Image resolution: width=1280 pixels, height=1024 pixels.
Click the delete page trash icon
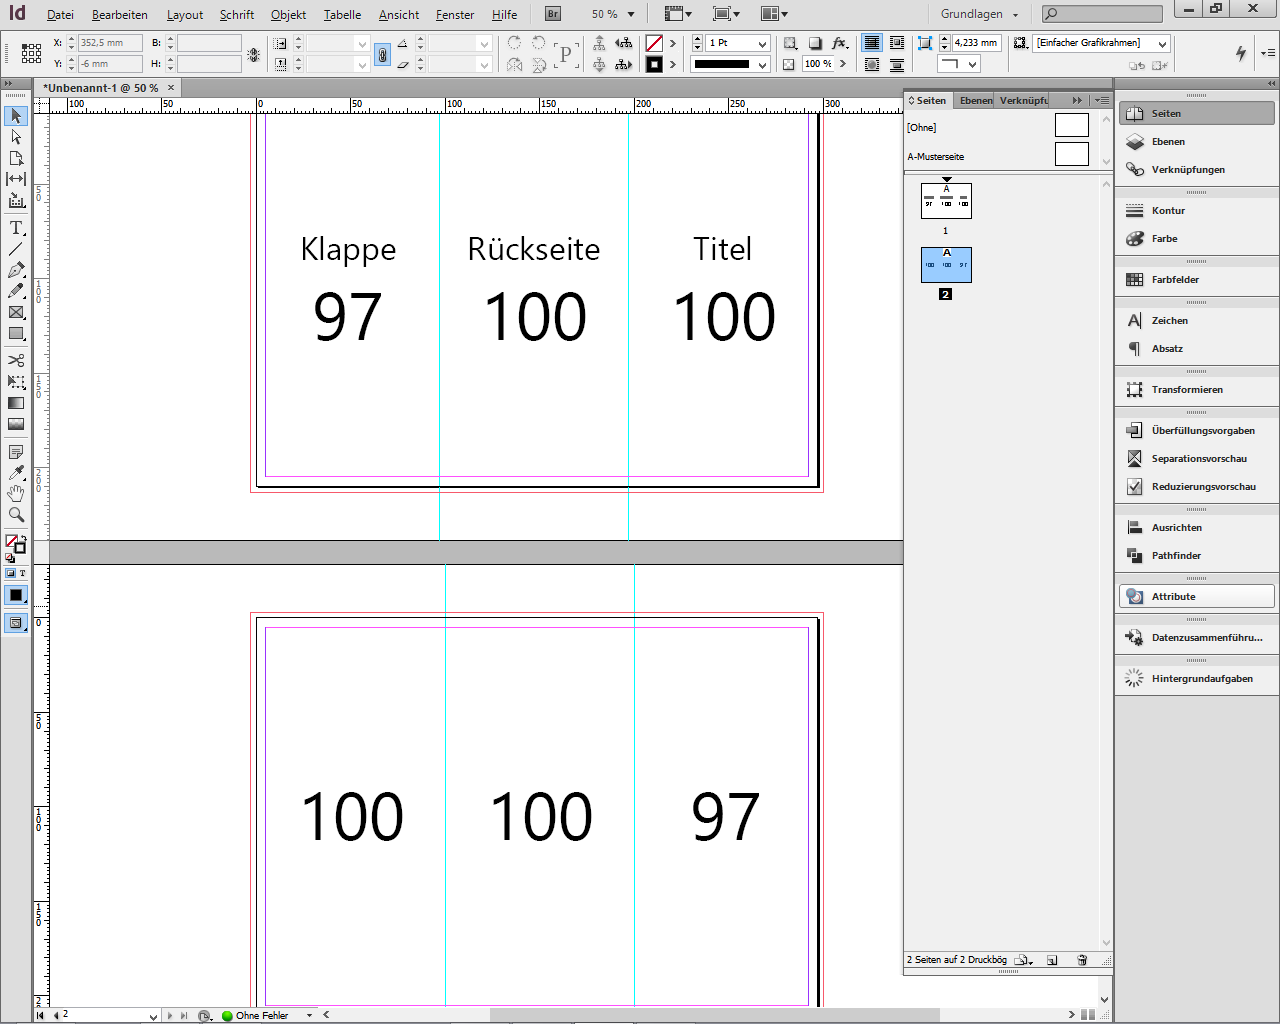pyautogui.click(x=1082, y=960)
